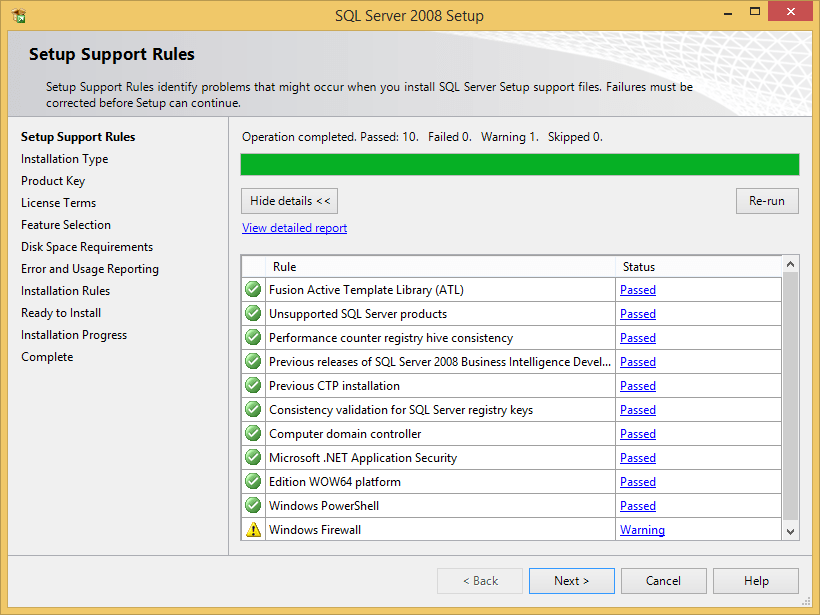Screen dimensions: 820x615
Task: Select Installation Progress step in sidebar
Action: pyautogui.click(x=74, y=335)
